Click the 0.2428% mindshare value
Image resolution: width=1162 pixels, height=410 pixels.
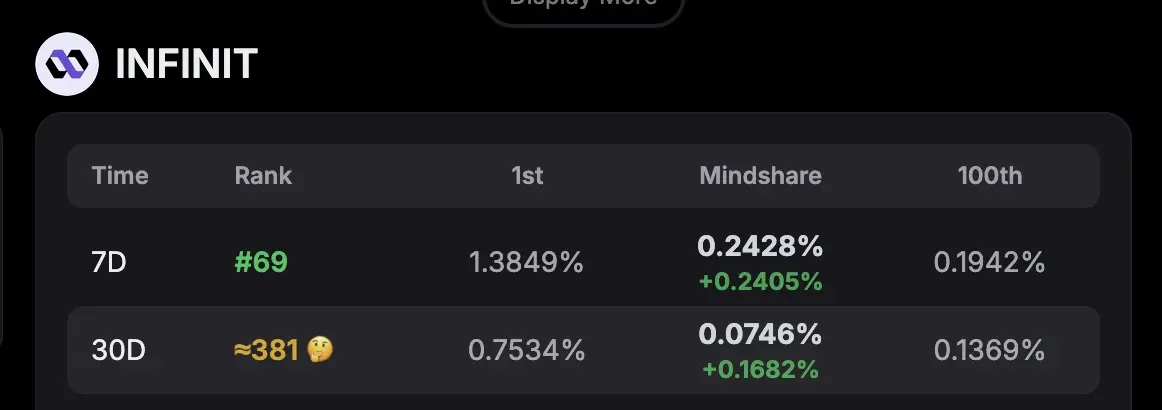[x=760, y=246]
